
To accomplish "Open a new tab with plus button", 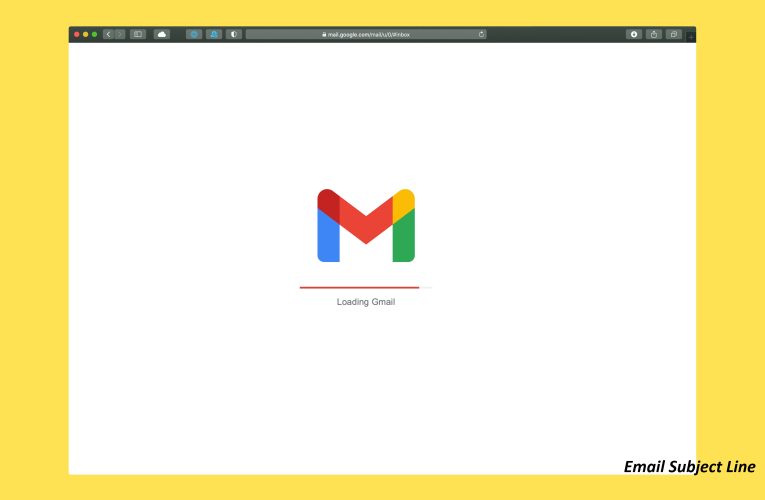I will click(x=691, y=36).
